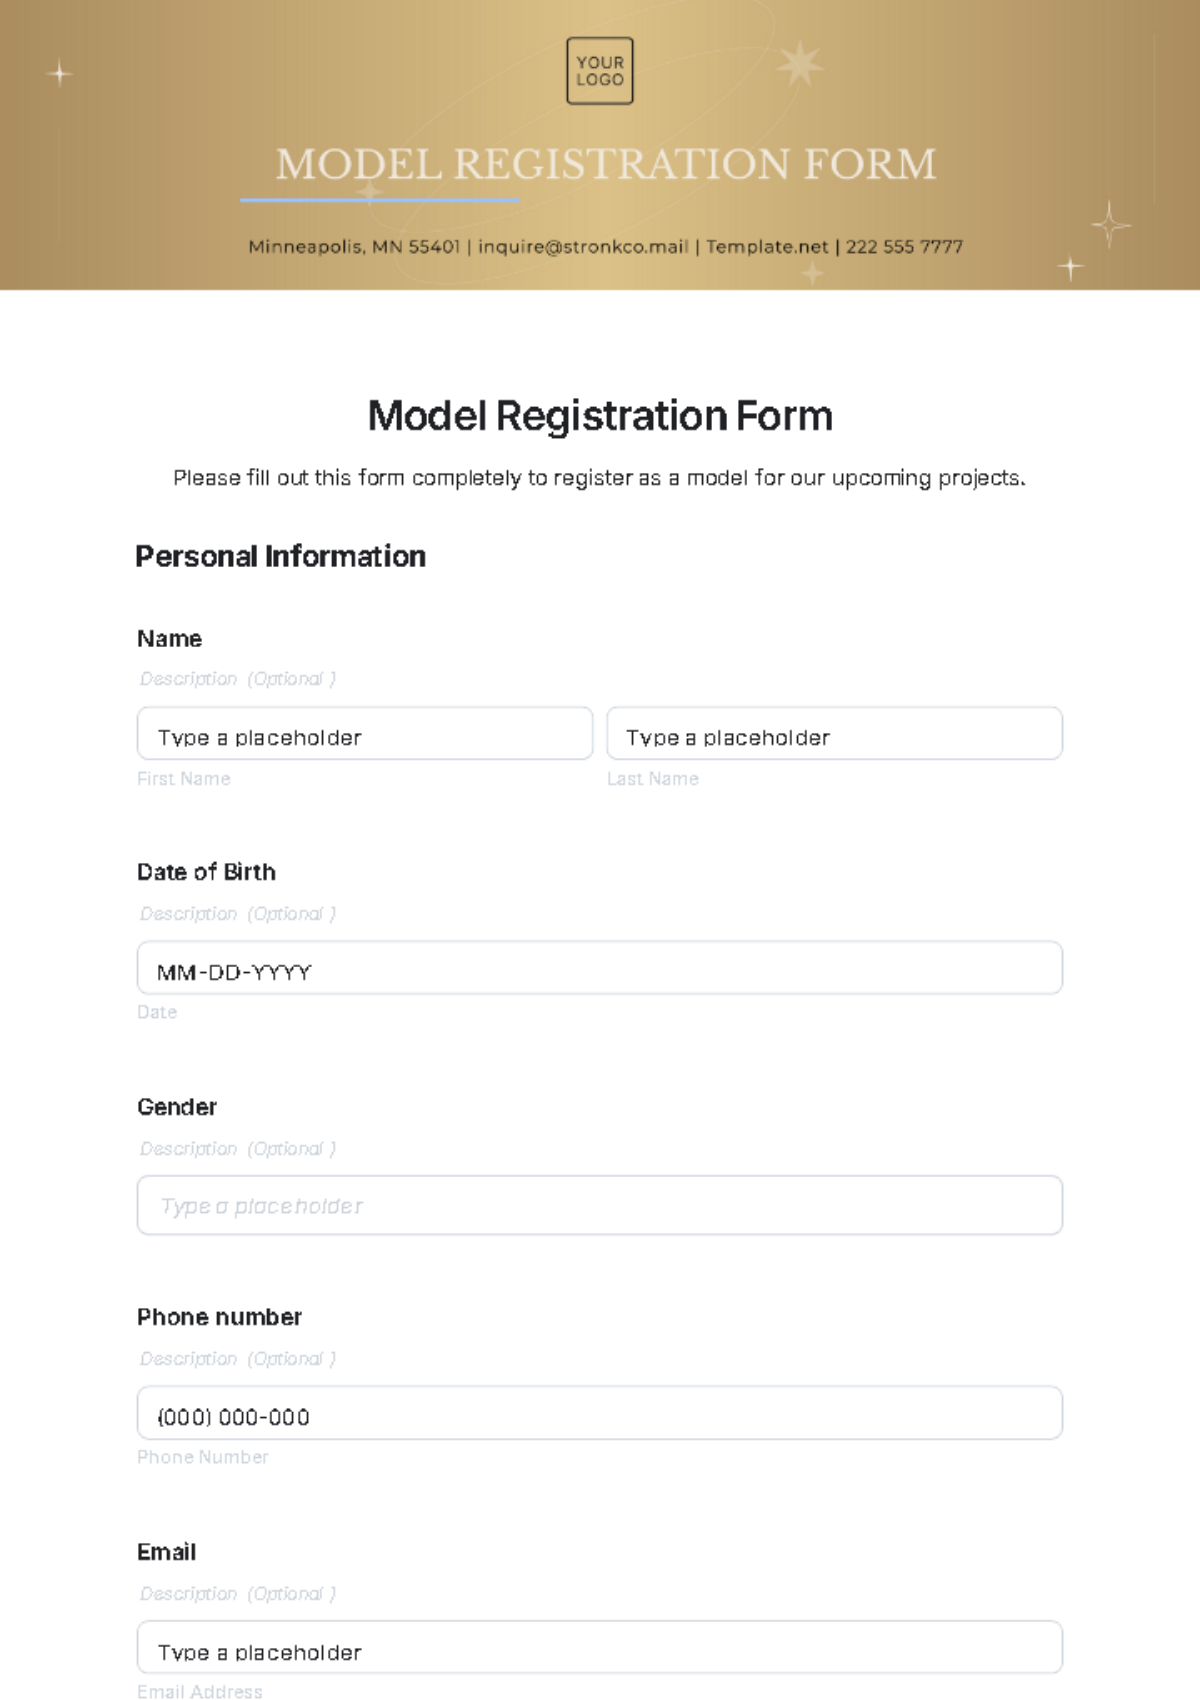This screenshot has height=1700, width=1200.
Task: Open the Template.net link in header
Action: tap(767, 246)
